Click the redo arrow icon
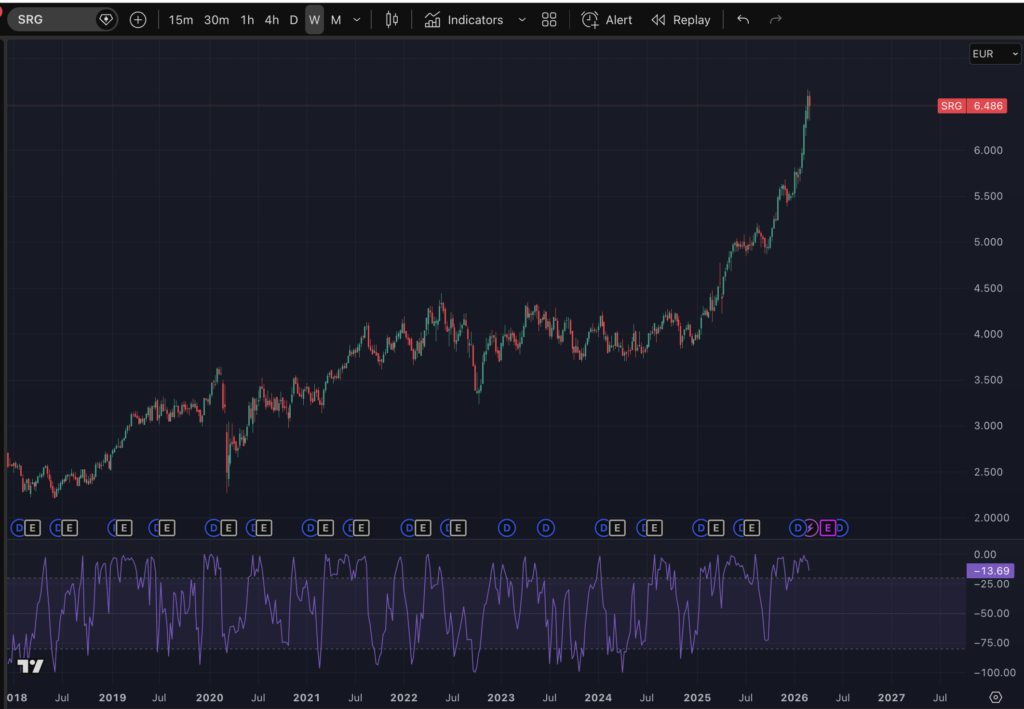The height and width of the screenshot is (709, 1024). (x=776, y=20)
